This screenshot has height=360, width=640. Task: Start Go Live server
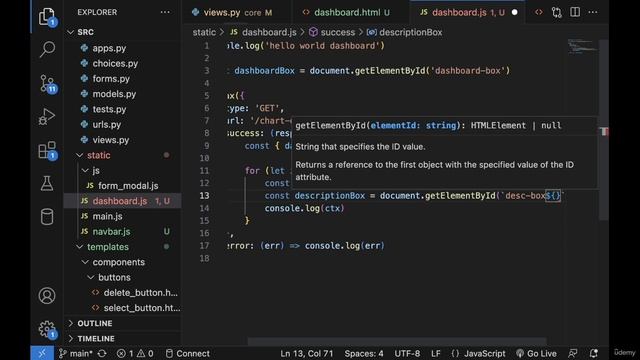click(x=536, y=353)
